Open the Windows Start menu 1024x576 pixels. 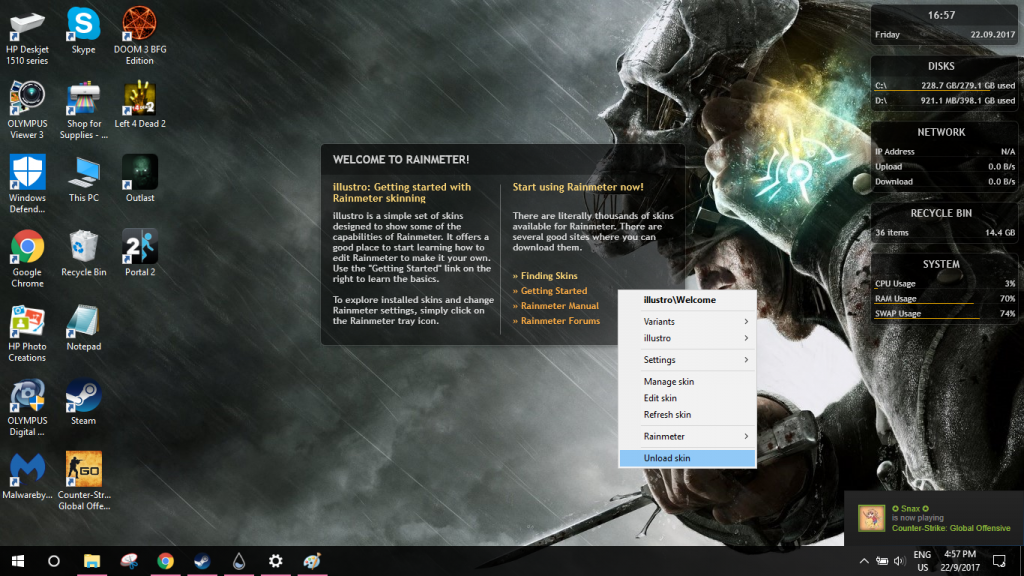click(18, 561)
